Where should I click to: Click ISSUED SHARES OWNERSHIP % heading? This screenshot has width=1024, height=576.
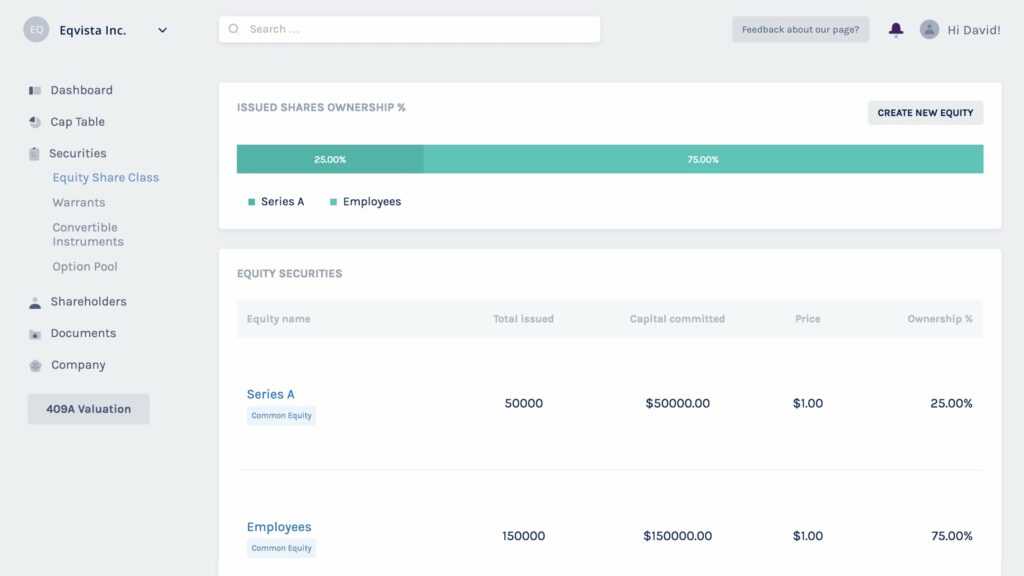point(321,107)
